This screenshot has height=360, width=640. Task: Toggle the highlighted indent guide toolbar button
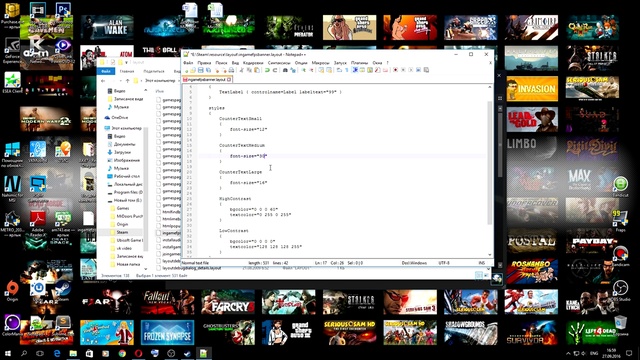click(x=355, y=70)
